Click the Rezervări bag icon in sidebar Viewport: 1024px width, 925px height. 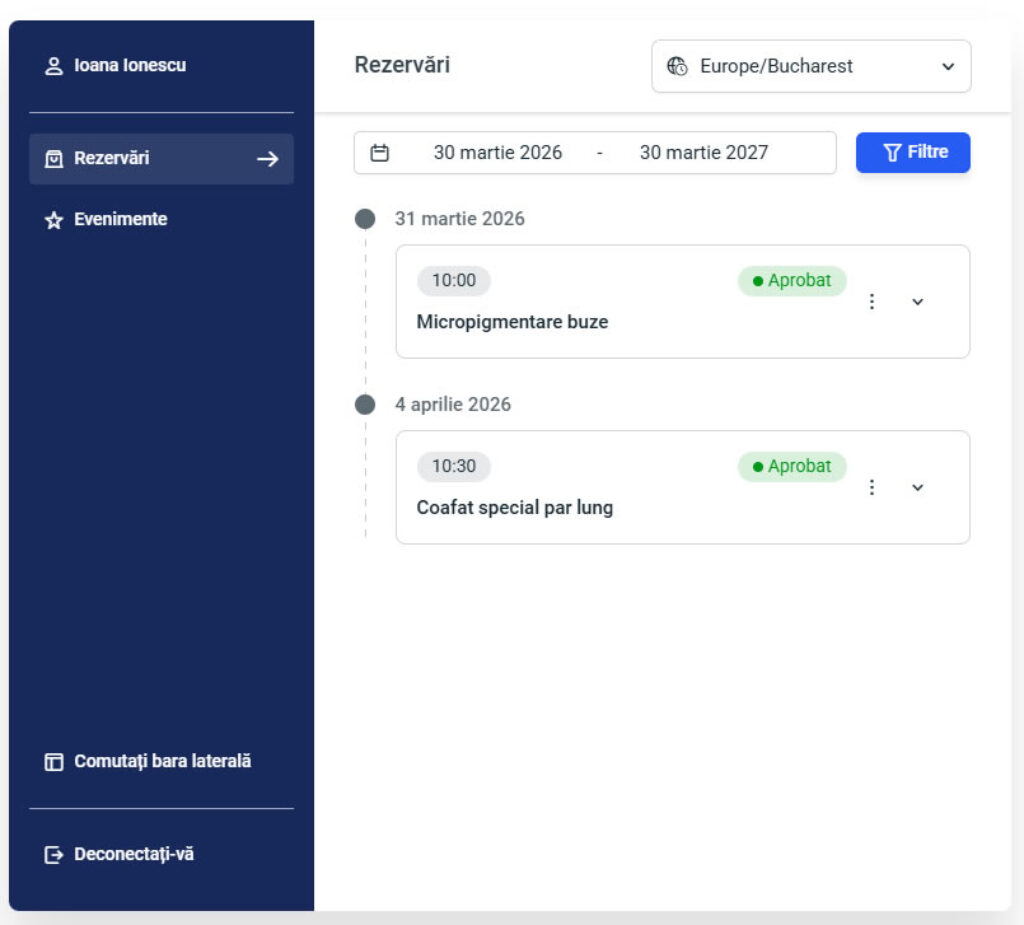pyautogui.click(x=54, y=159)
